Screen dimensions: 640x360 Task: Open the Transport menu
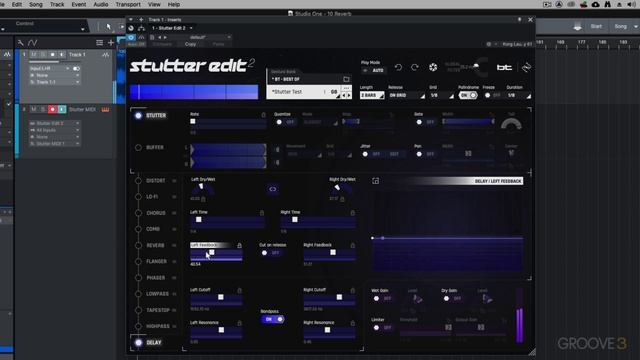click(x=128, y=4)
